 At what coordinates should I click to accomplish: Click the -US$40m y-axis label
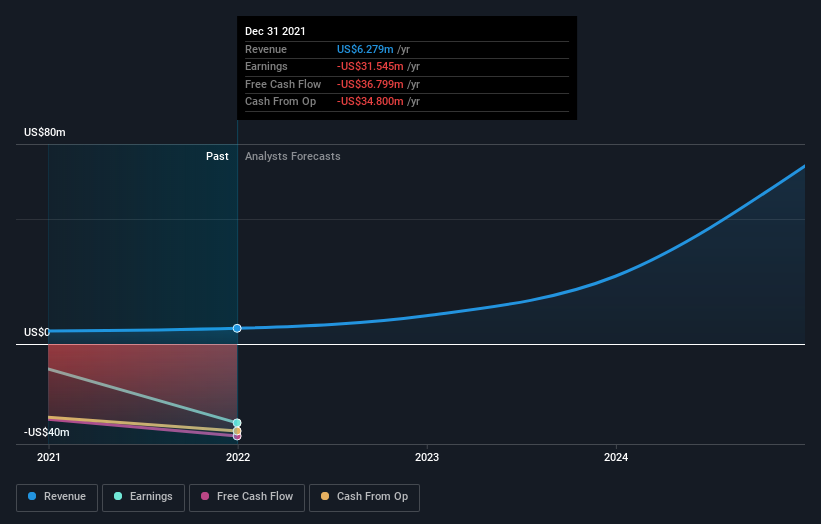(47, 432)
